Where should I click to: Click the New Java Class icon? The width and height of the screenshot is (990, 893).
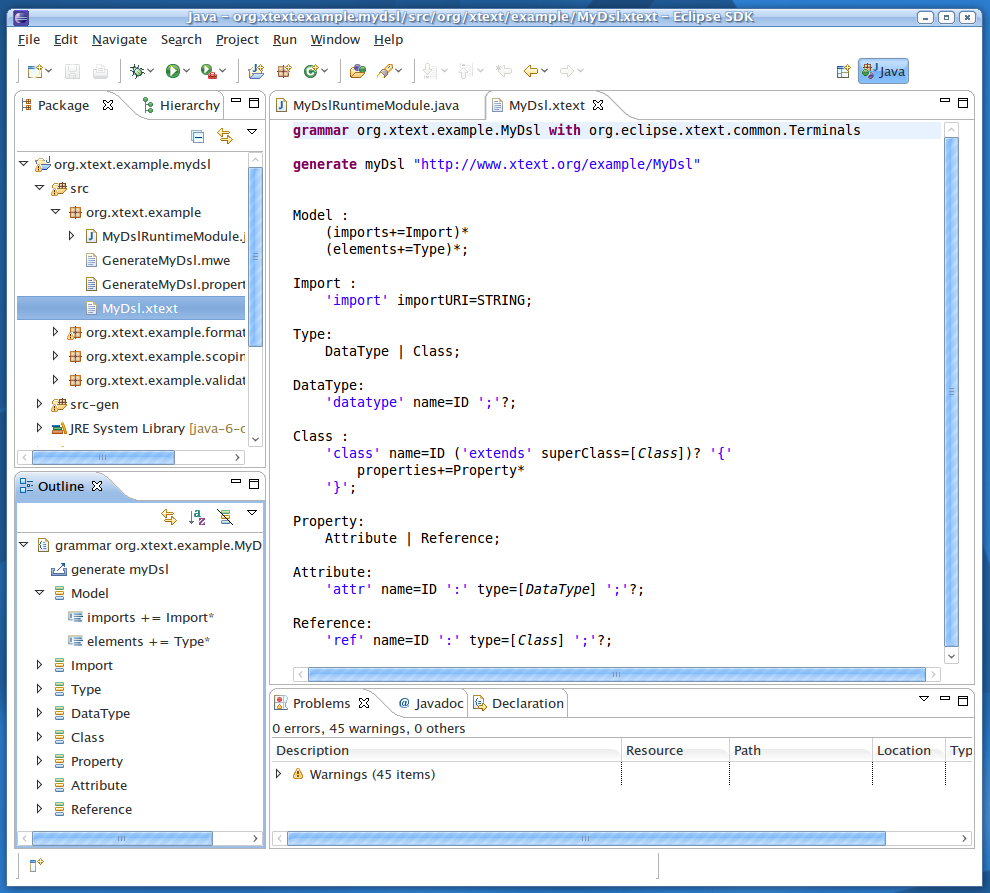[311, 71]
